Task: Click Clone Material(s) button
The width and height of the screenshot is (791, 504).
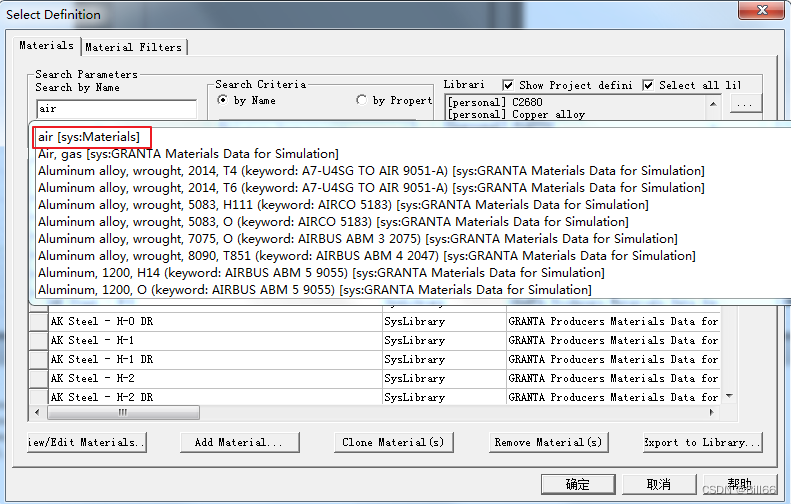Action: (x=393, y=442)
